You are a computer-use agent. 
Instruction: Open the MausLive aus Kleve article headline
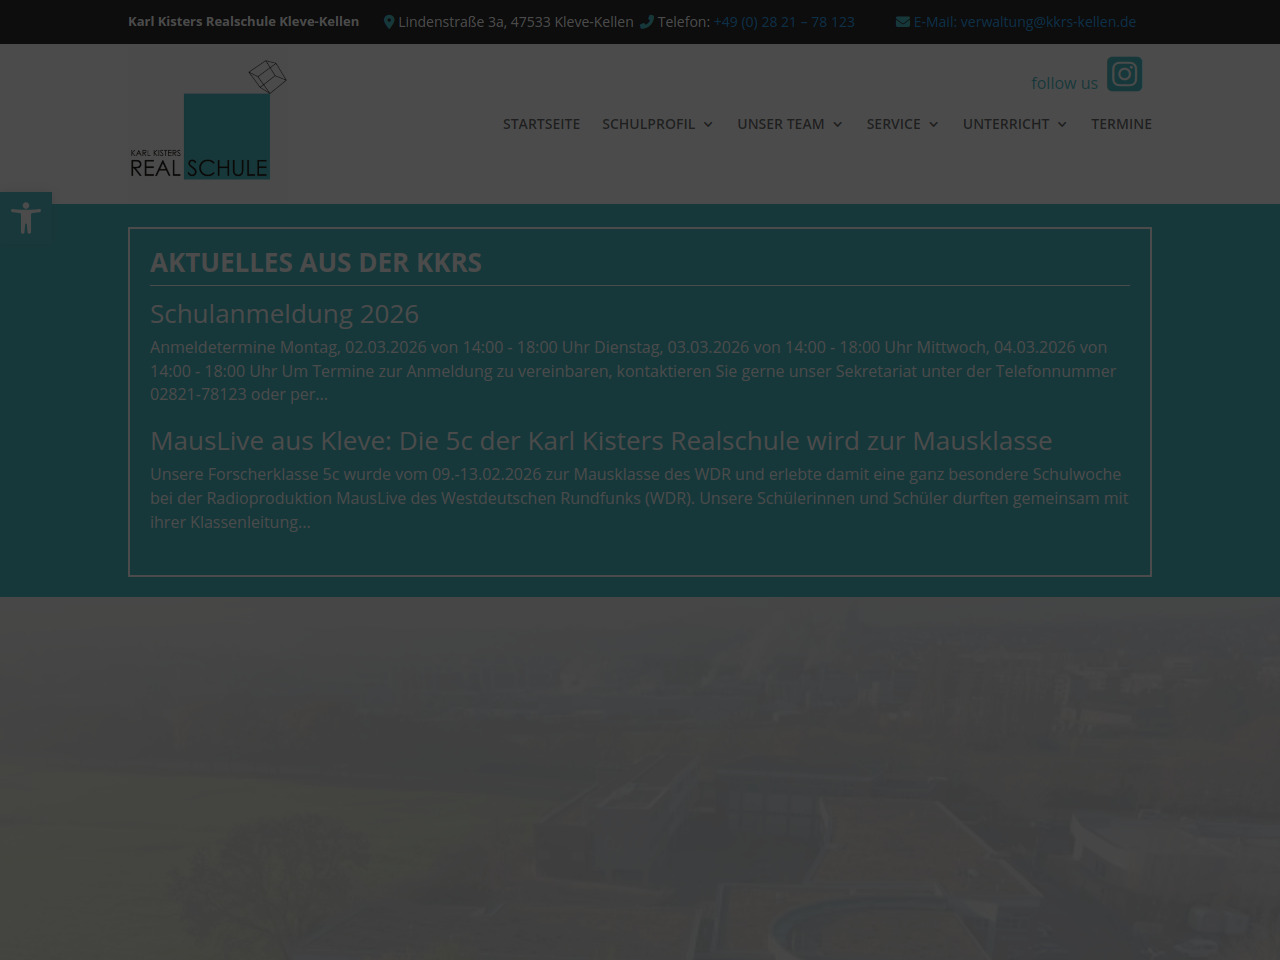pyautogui.click(x=601, y=441)
